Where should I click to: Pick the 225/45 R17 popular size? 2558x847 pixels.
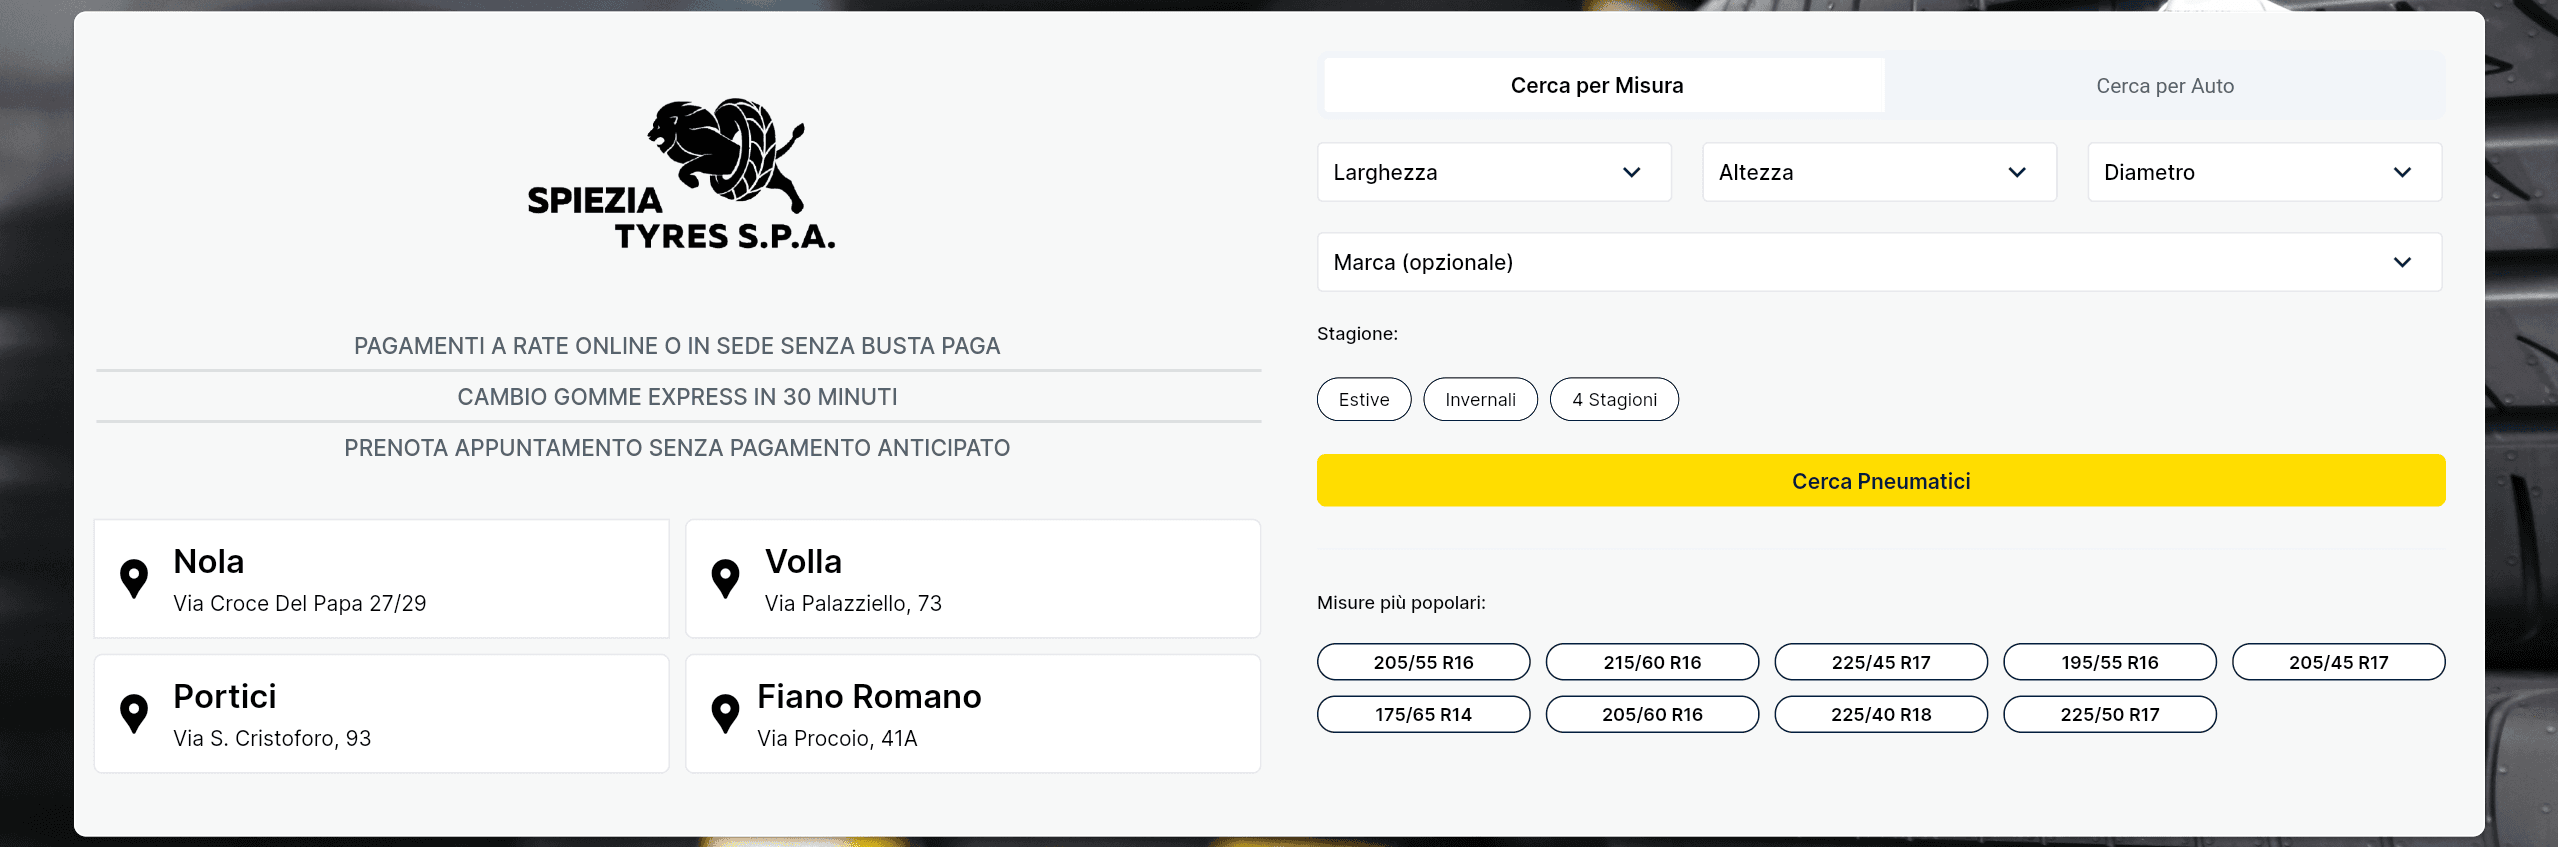pos(1880,662)
